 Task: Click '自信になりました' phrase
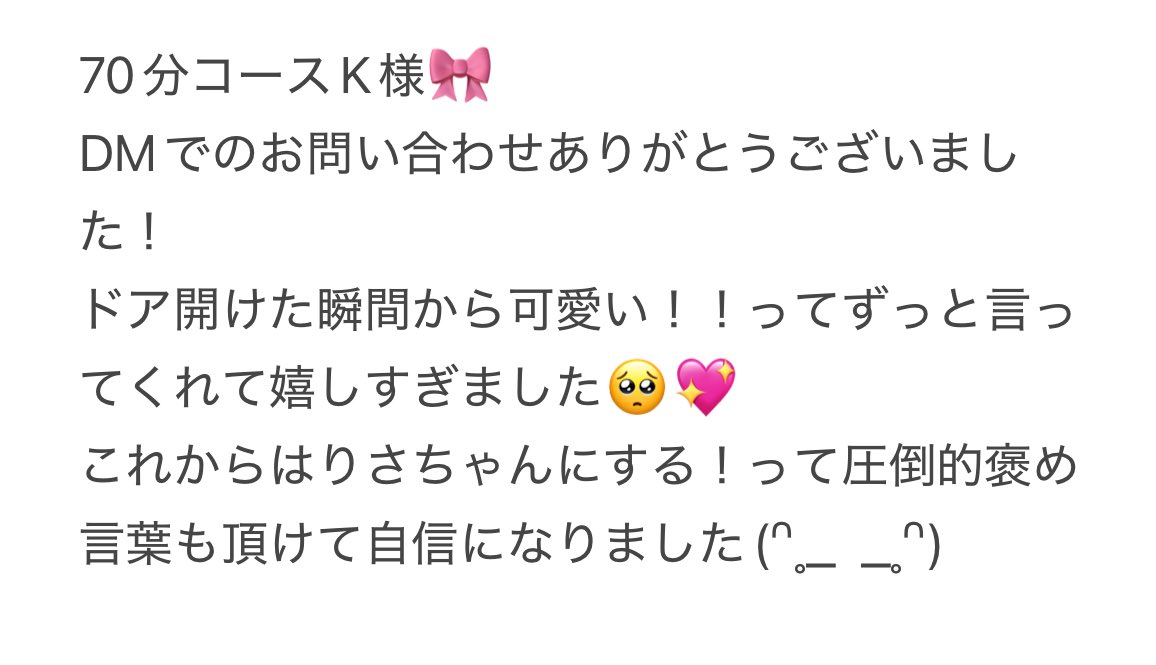pos(554,546)
